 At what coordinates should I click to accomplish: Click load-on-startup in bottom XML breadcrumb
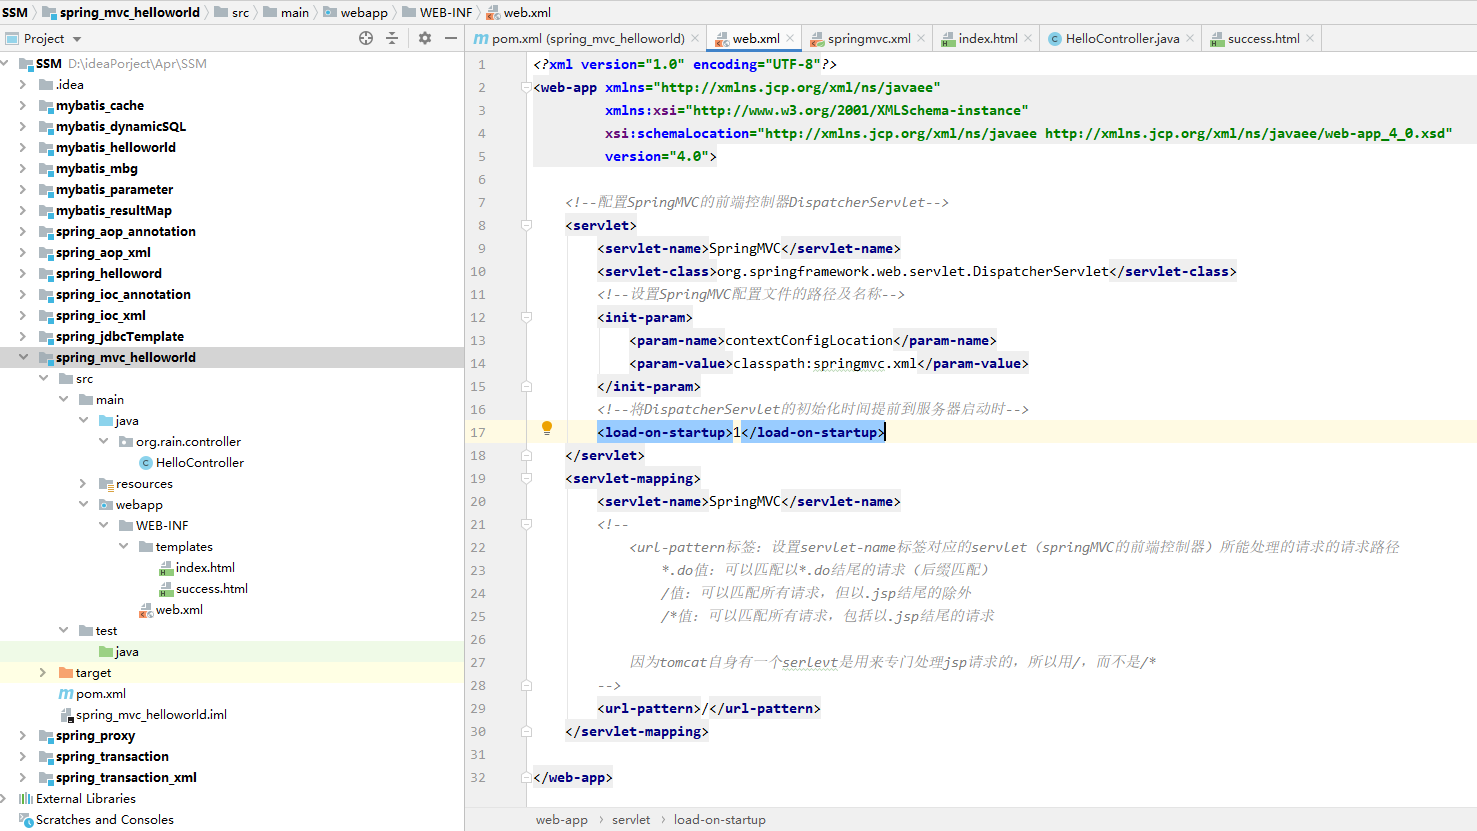(720, 820)
